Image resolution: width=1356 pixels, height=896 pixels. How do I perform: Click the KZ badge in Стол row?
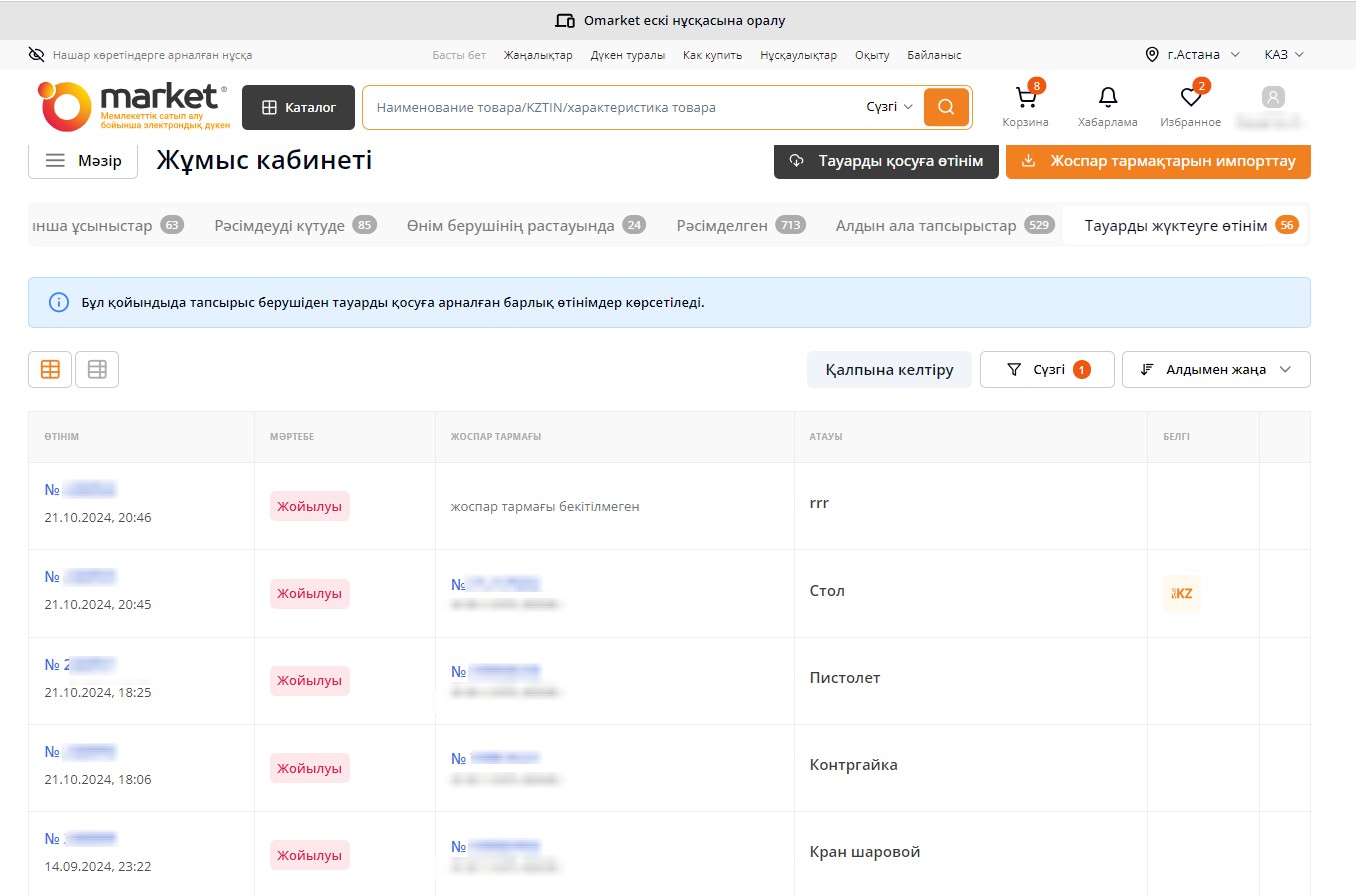[1181, 593]
